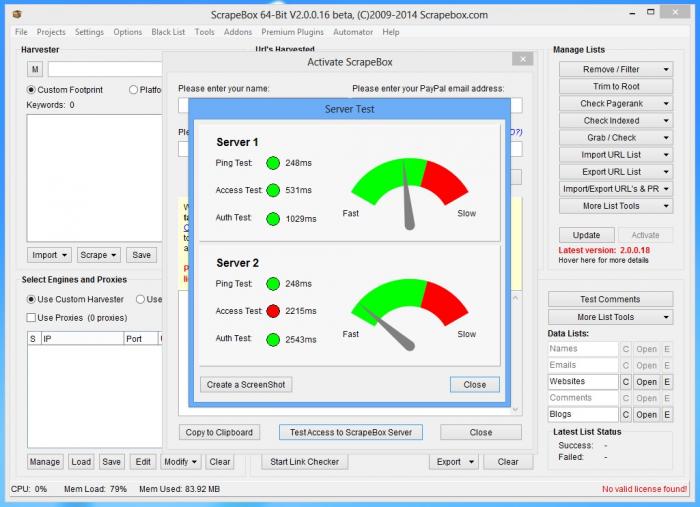Open More List Tools under Test Comments
700x507 pixels.
point(610,317)
